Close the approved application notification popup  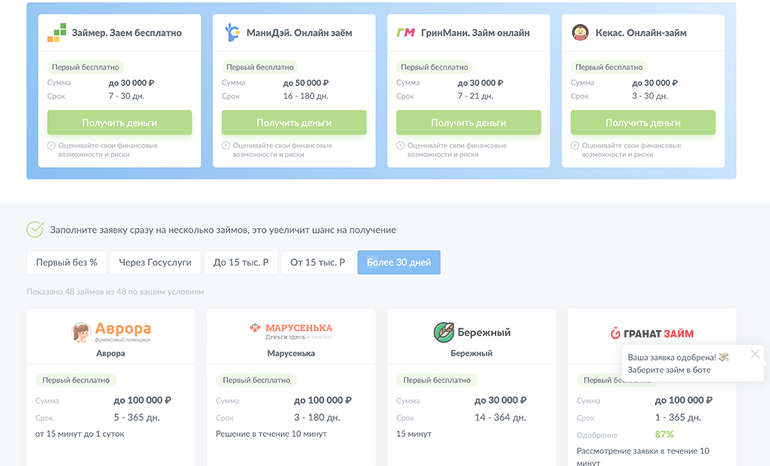pyautogui.click(x=755, y=354)
